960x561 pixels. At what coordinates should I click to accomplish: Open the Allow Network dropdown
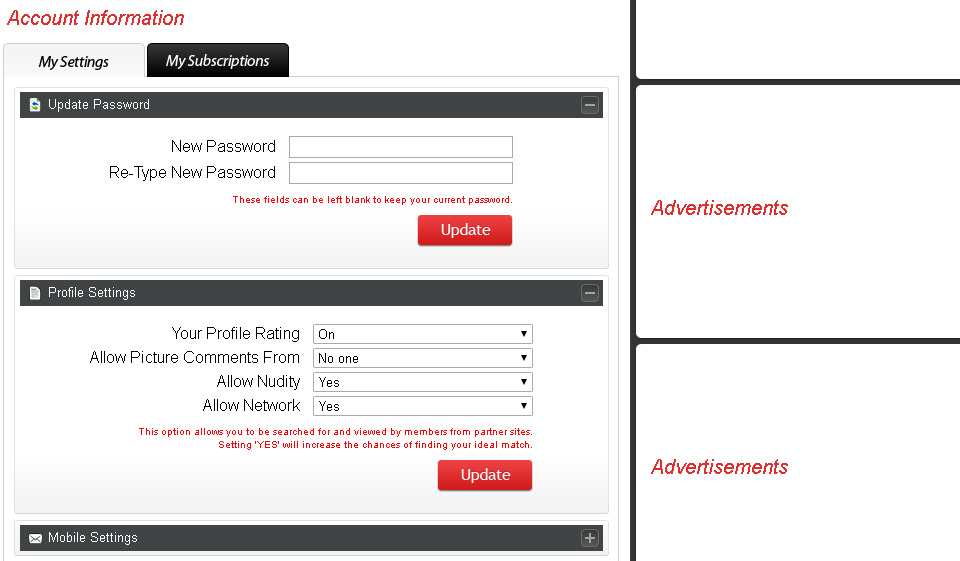coord(422,406)
